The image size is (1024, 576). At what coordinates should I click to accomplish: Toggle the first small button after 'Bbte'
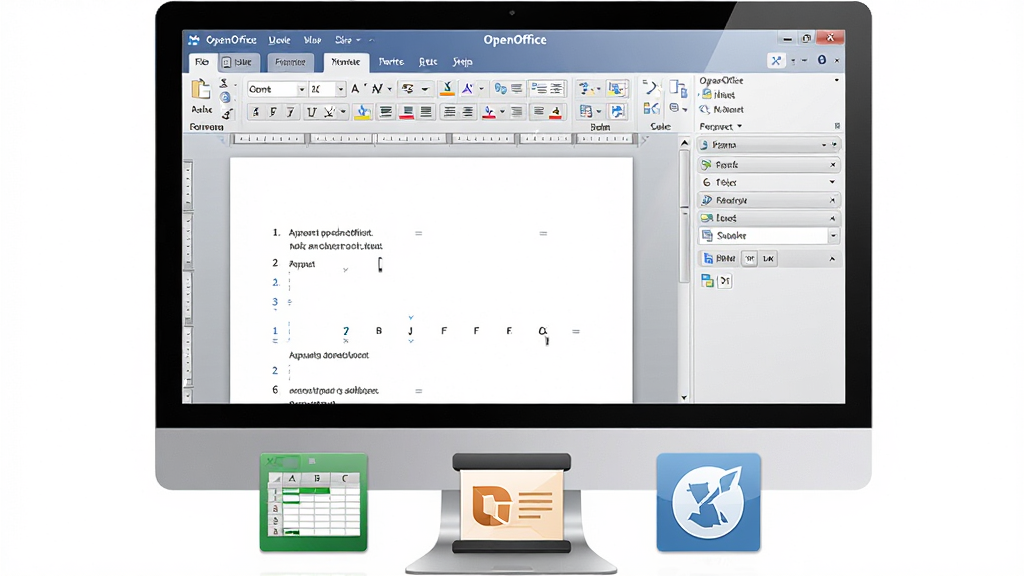749,259
